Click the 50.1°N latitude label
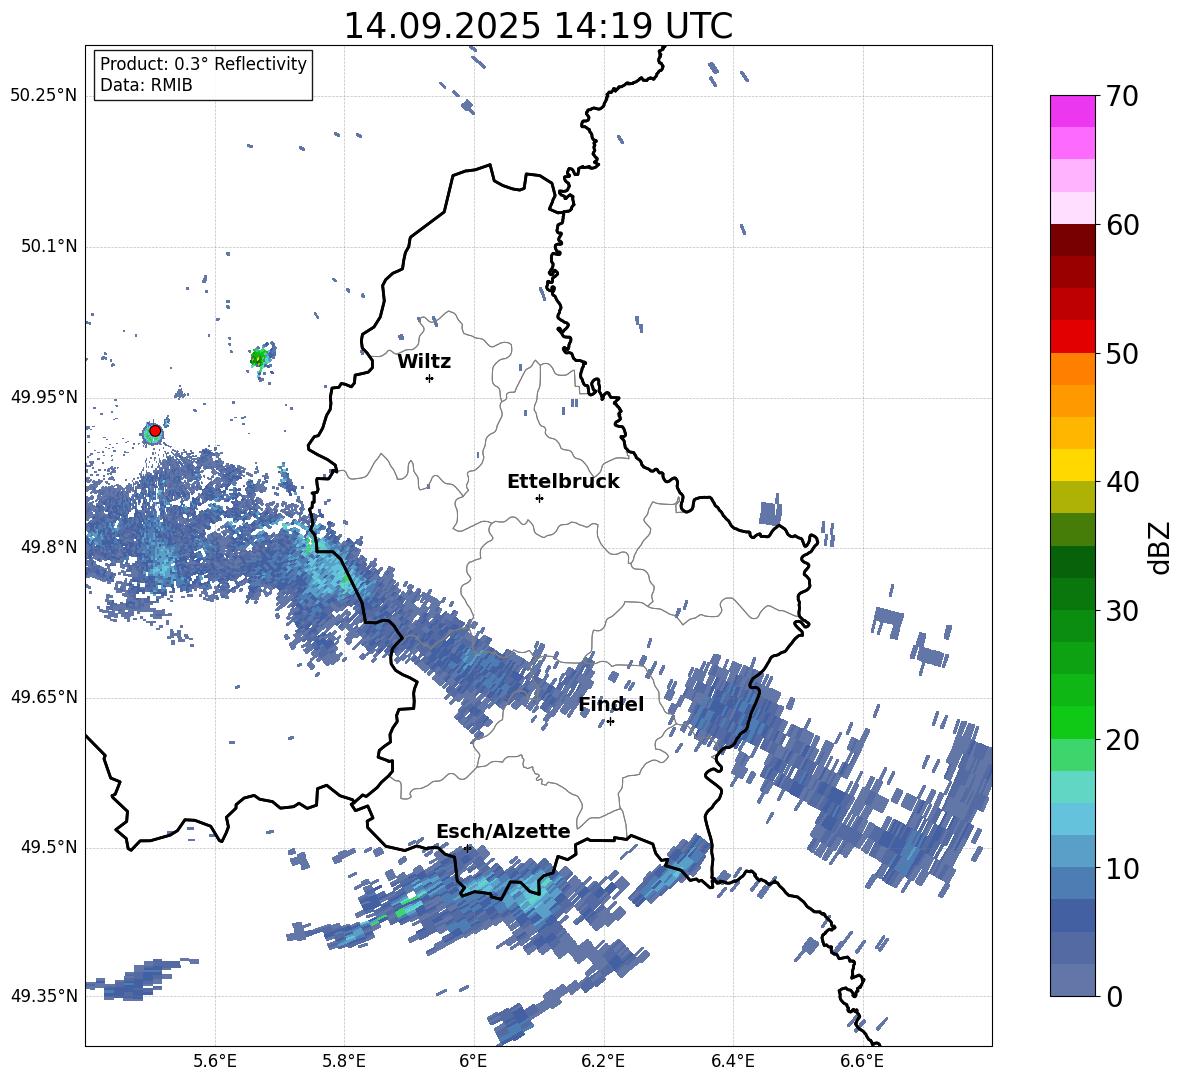The image size is (1184, 1081). (x=48, y=246)
